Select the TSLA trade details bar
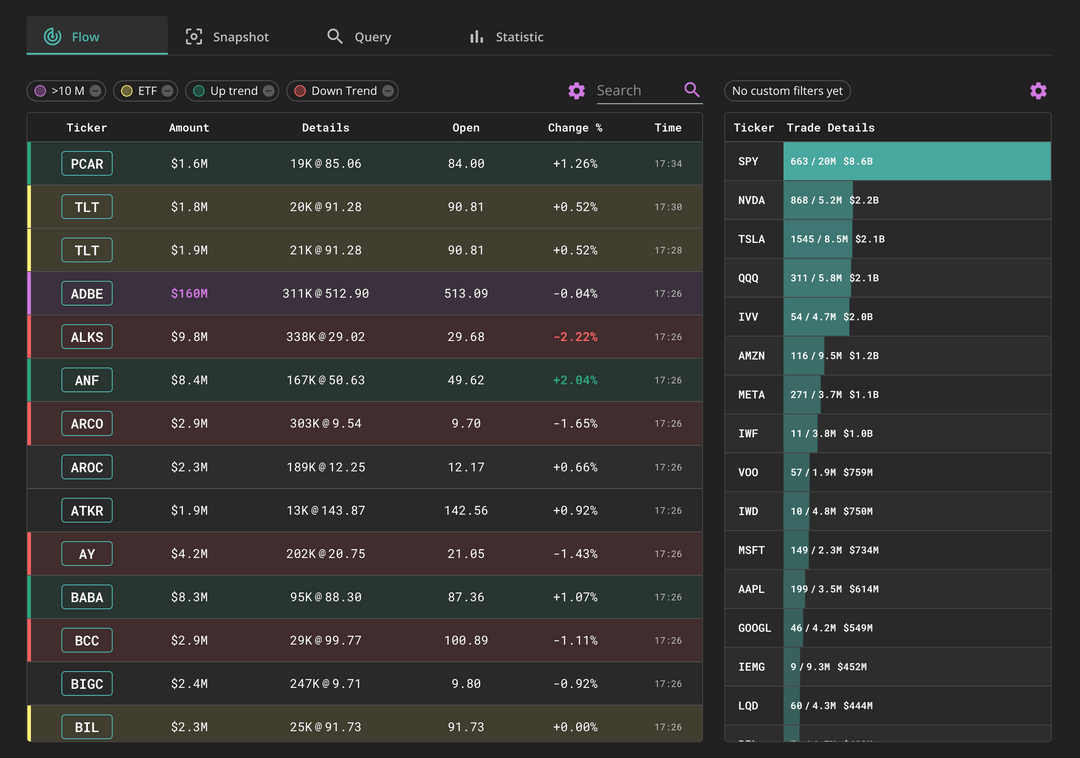 click(x=818, y=239)
